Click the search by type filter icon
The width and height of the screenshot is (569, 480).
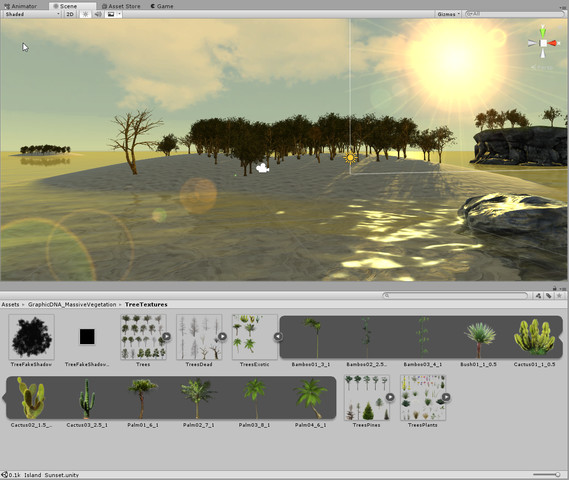(538, 296)
